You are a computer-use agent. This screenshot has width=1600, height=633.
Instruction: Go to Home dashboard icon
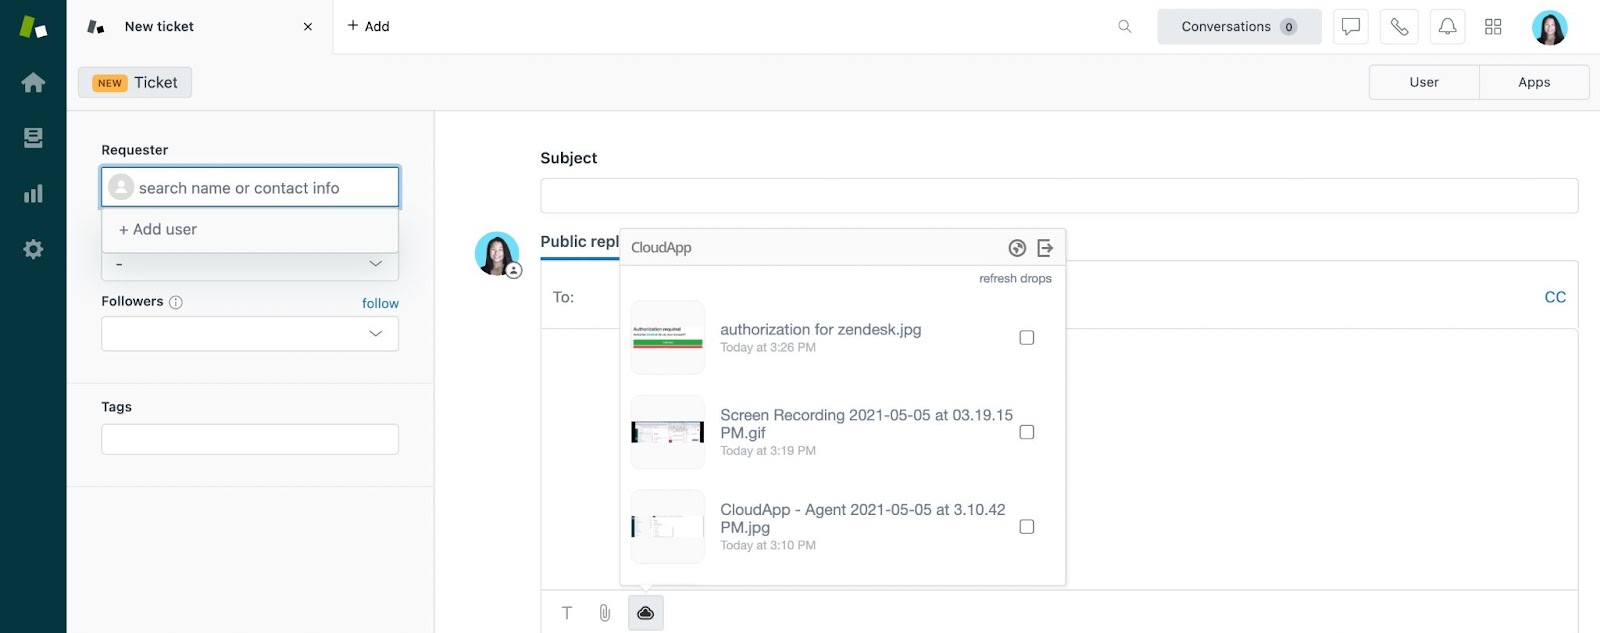pyautogui.click(x=33, y=82)
